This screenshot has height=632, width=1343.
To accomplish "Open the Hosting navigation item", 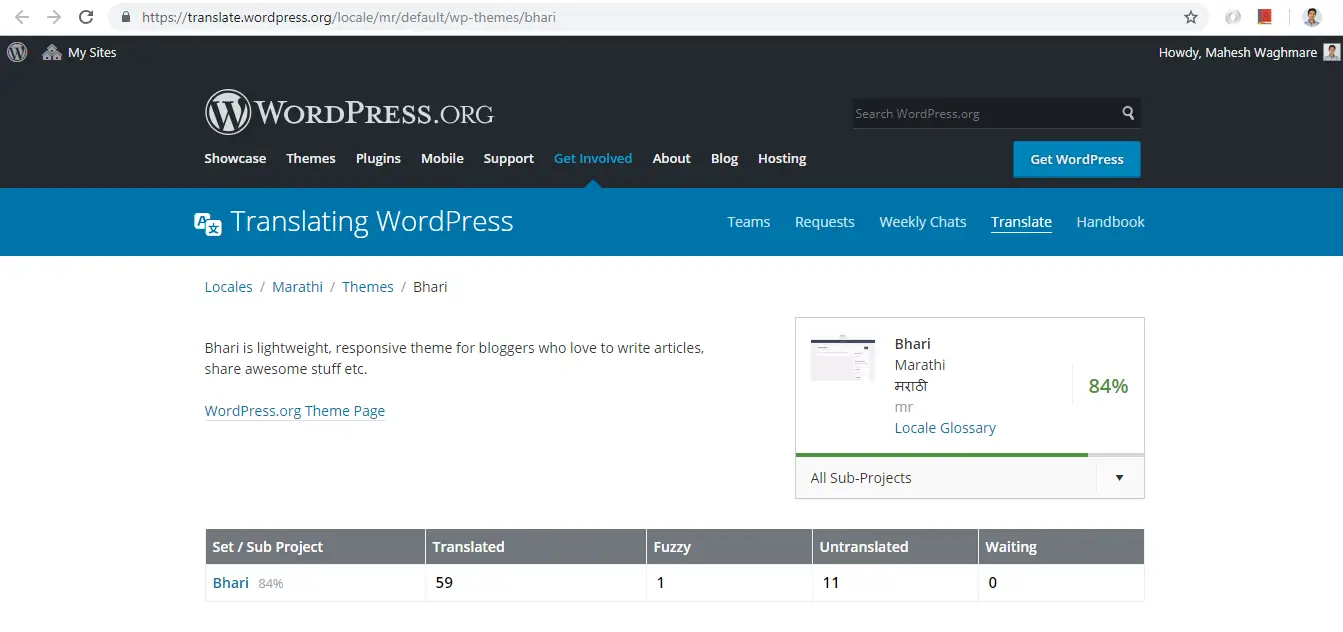I will point(782,158).
